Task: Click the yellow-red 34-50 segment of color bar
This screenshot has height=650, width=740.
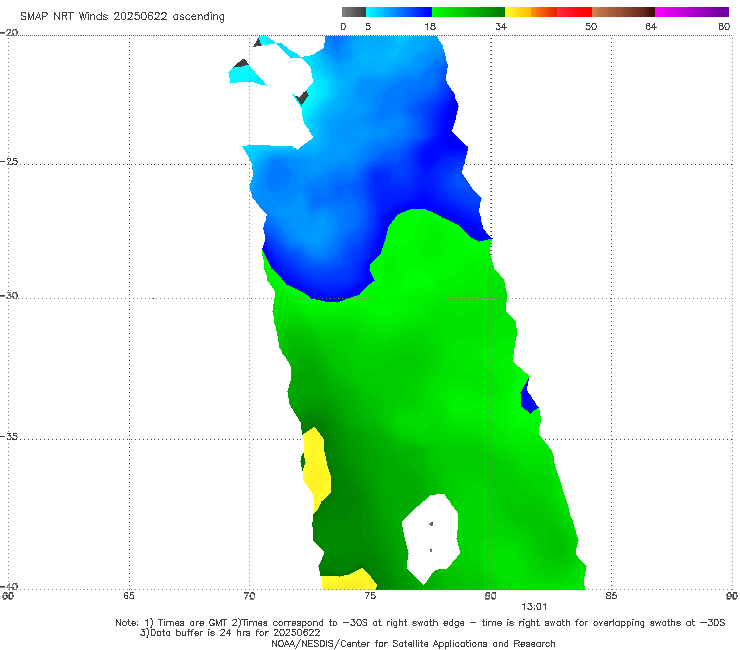Action: pos(548,12)
